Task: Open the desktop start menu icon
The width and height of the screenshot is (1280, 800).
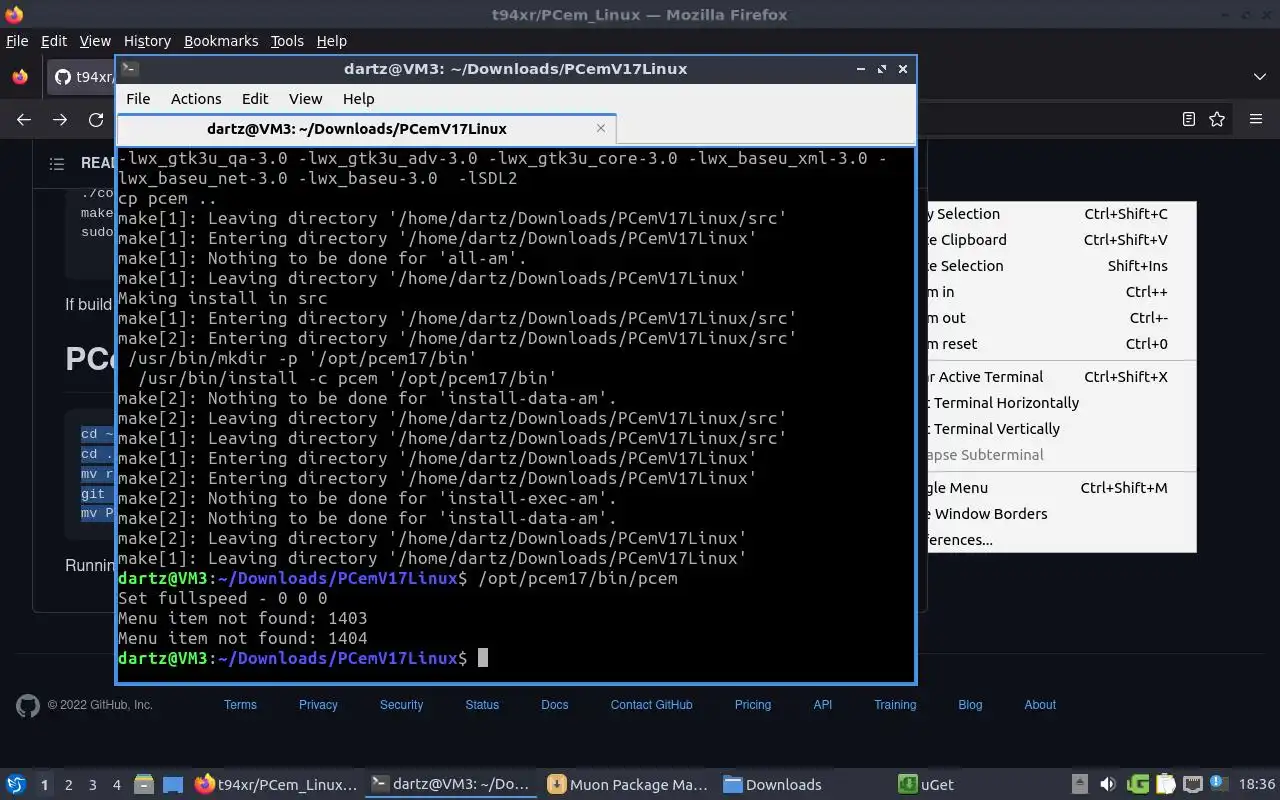Action: [16, 785]
